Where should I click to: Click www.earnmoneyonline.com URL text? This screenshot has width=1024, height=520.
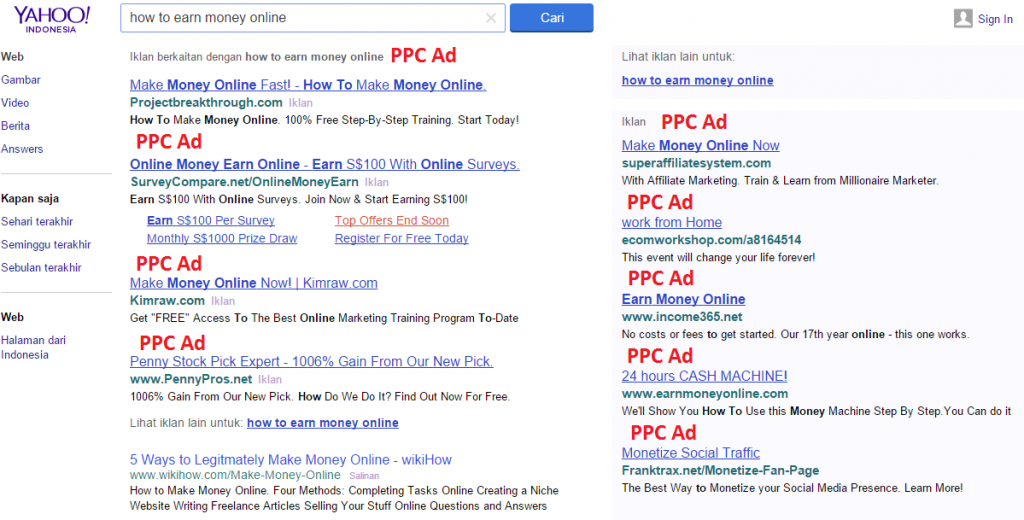(x=705, y=394)
